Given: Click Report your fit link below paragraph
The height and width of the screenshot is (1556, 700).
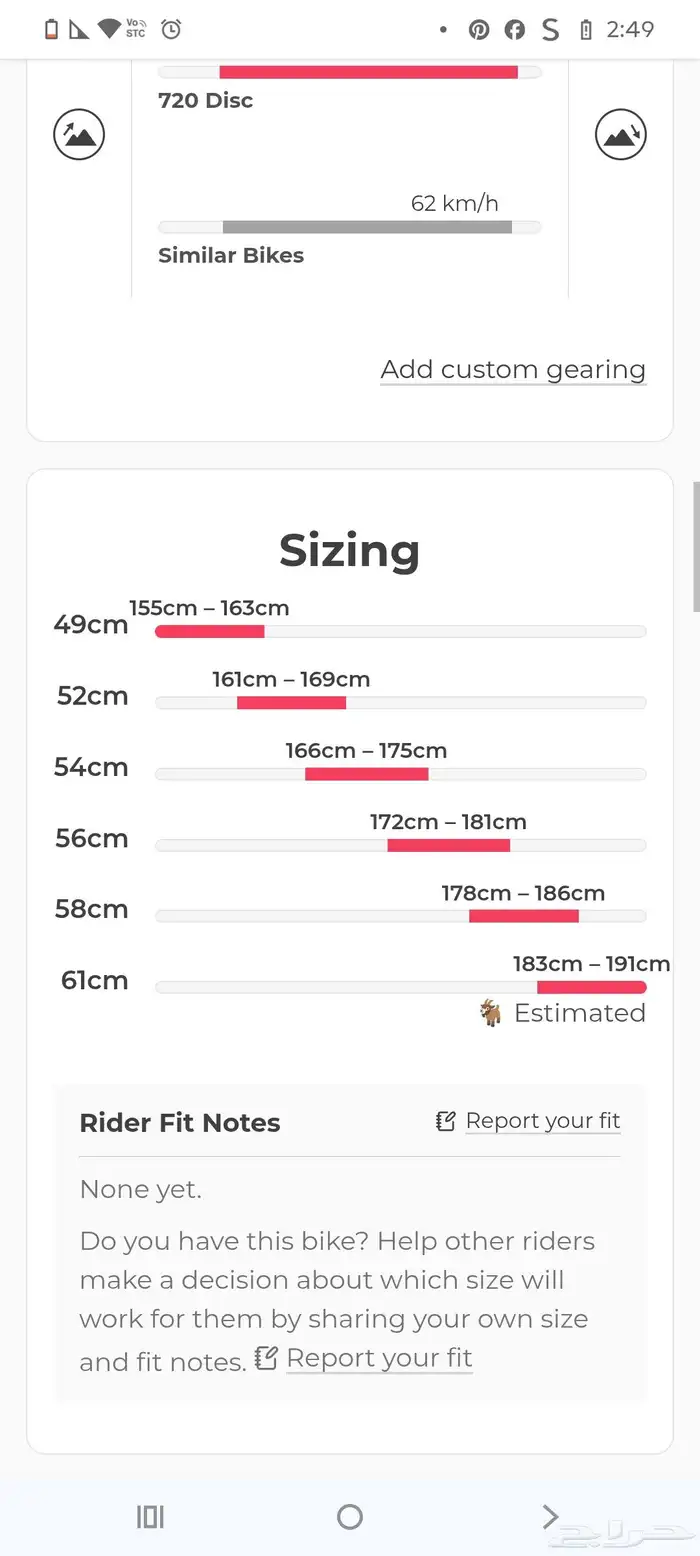Looking at the screenshot, I should [379, 1358].
